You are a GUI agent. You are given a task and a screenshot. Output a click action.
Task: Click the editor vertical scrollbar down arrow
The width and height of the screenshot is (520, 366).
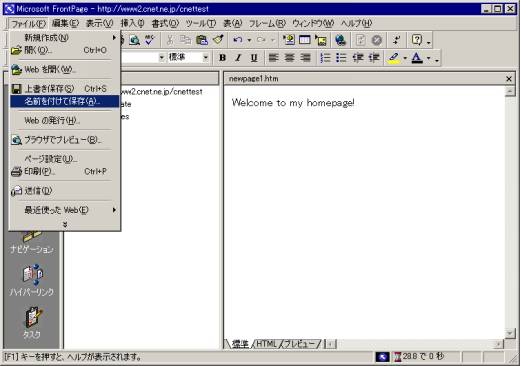click(x=510, y=333)
